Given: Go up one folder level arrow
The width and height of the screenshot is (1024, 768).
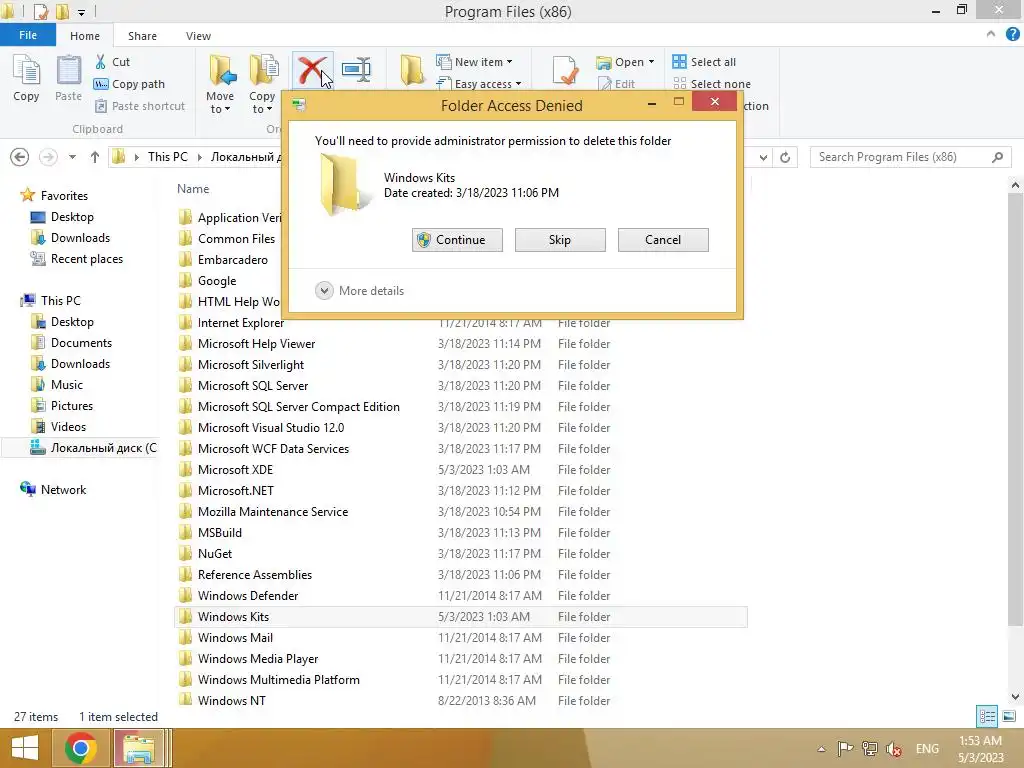Looking at the screenshot, I should click(x=95, y=157).
